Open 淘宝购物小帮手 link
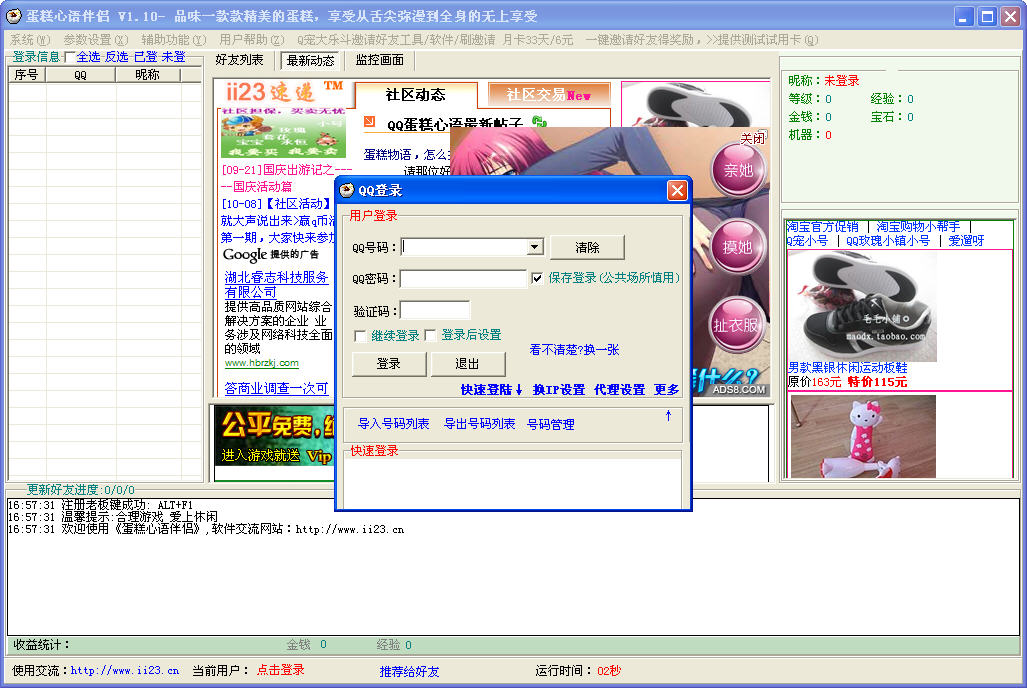 click(918, 227)
